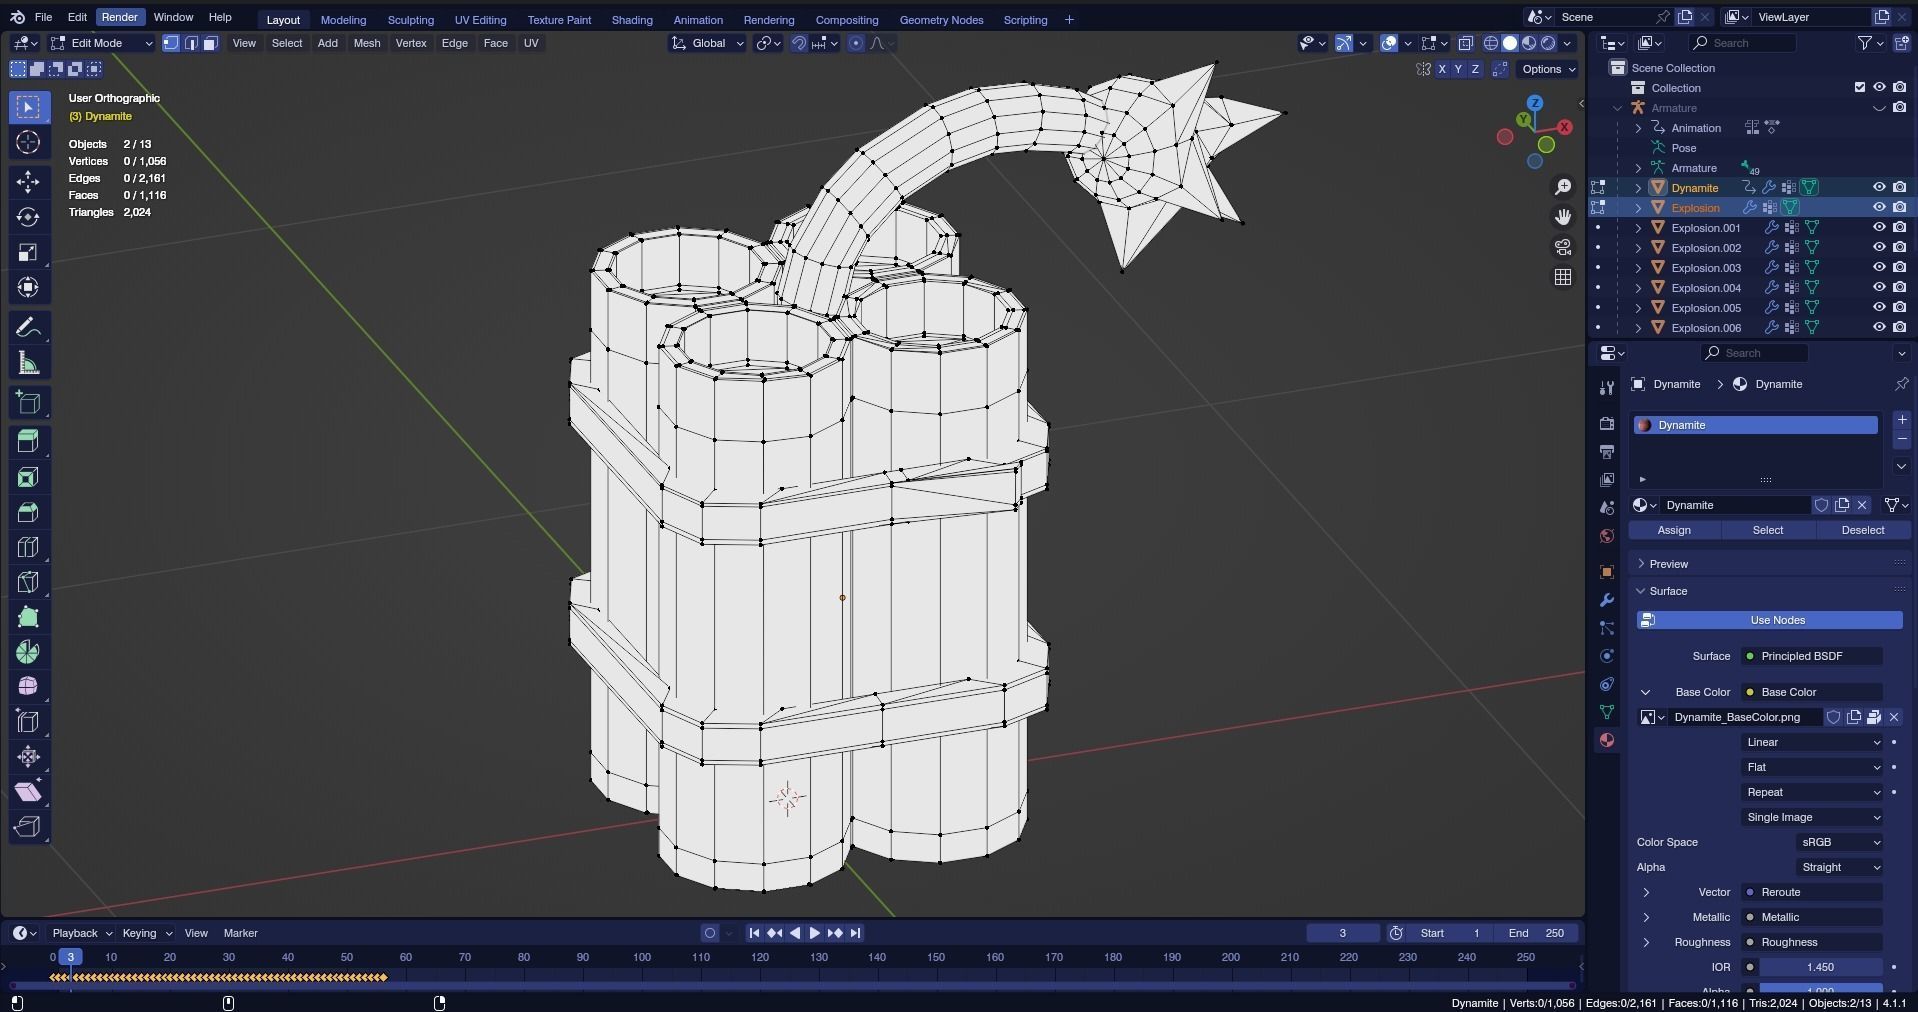Play the animation in the timeline
This screenshot has width=1918, height=1012.
tap(814, 933)
